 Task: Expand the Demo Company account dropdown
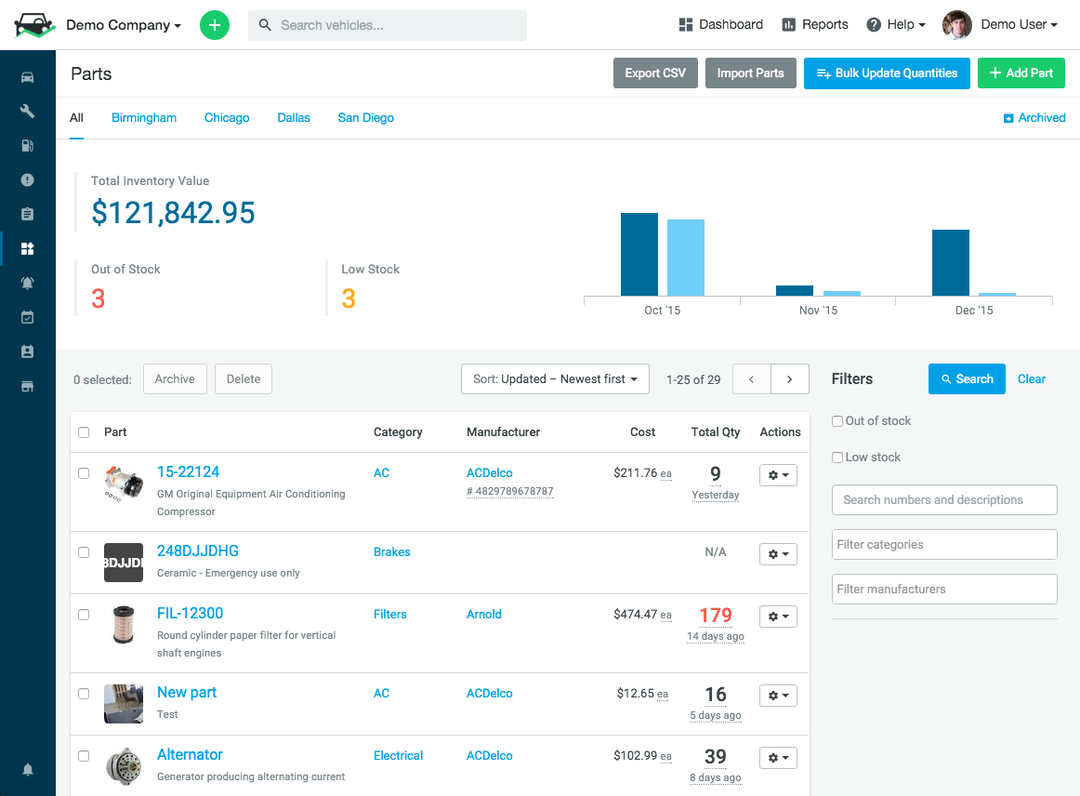click(x=123, y=25)
